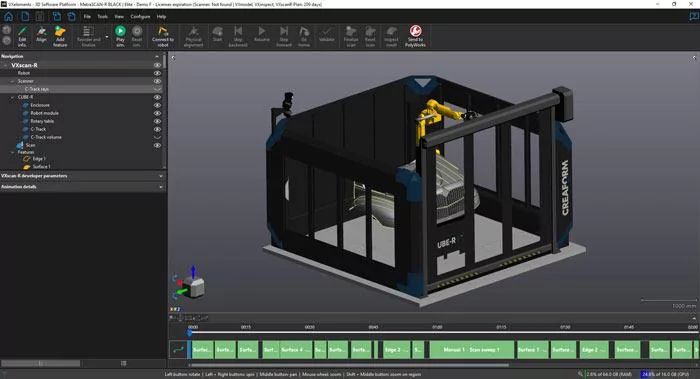Select the Align tool
700x379 pixels.
[x=41, y=34]
